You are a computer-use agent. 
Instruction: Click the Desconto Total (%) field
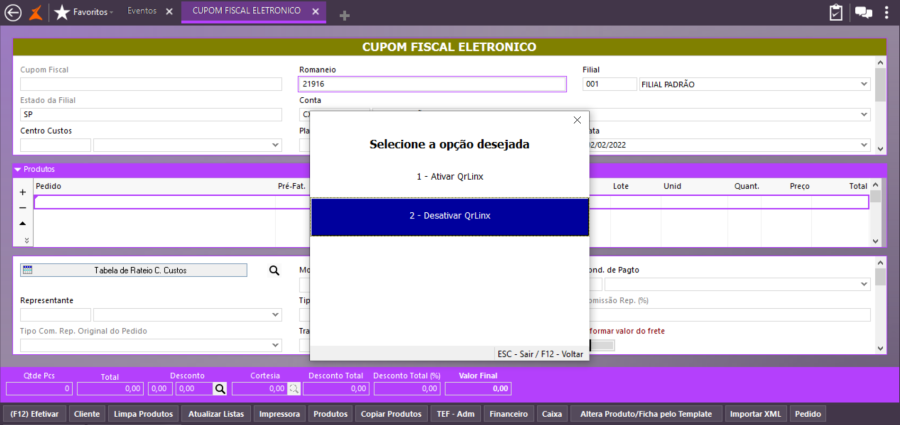coord(406,389)
